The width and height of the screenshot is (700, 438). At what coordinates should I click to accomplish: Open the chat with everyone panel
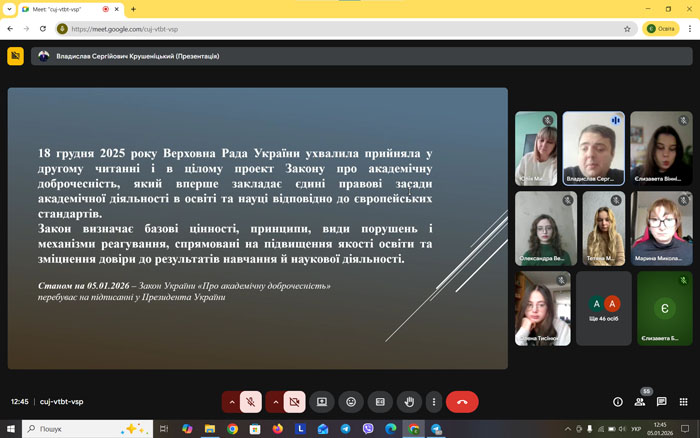[661, 401]
